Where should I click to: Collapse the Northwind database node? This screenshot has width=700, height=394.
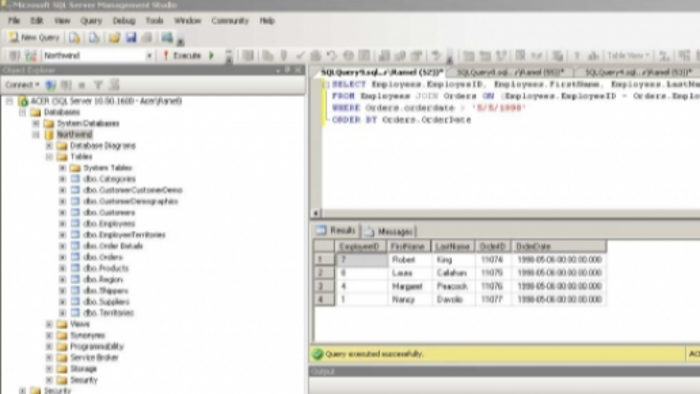(x=36, y=135)
